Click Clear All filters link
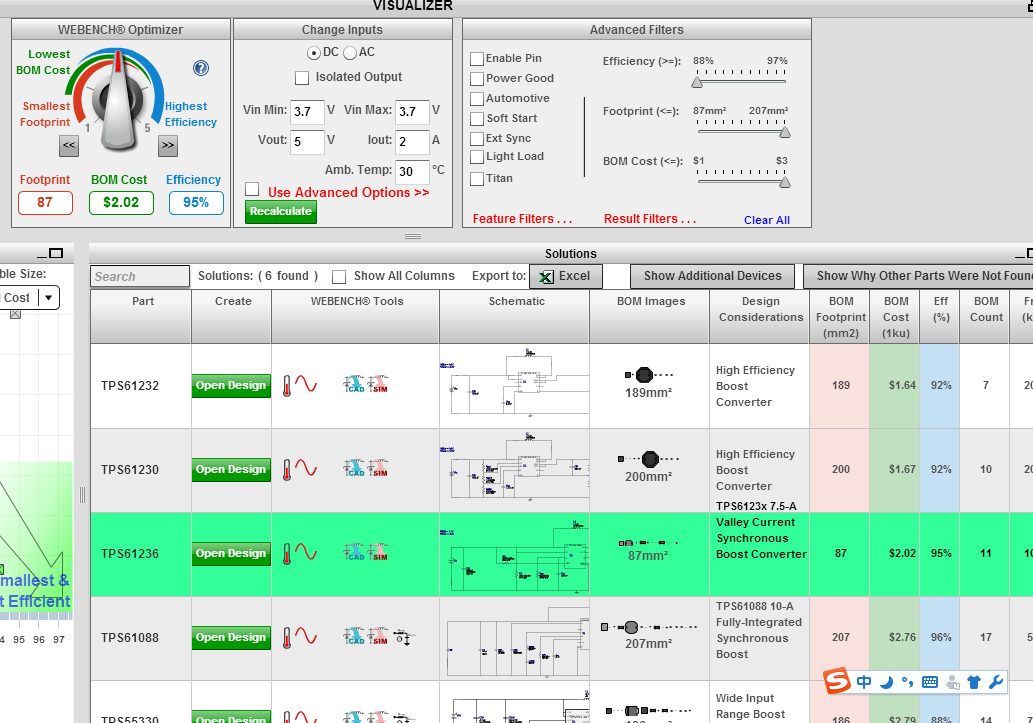 coord(767,220)
